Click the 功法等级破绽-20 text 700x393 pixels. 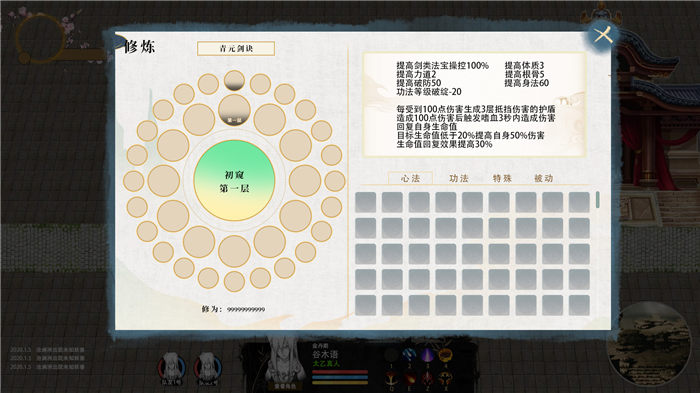[x=429, y=92]
